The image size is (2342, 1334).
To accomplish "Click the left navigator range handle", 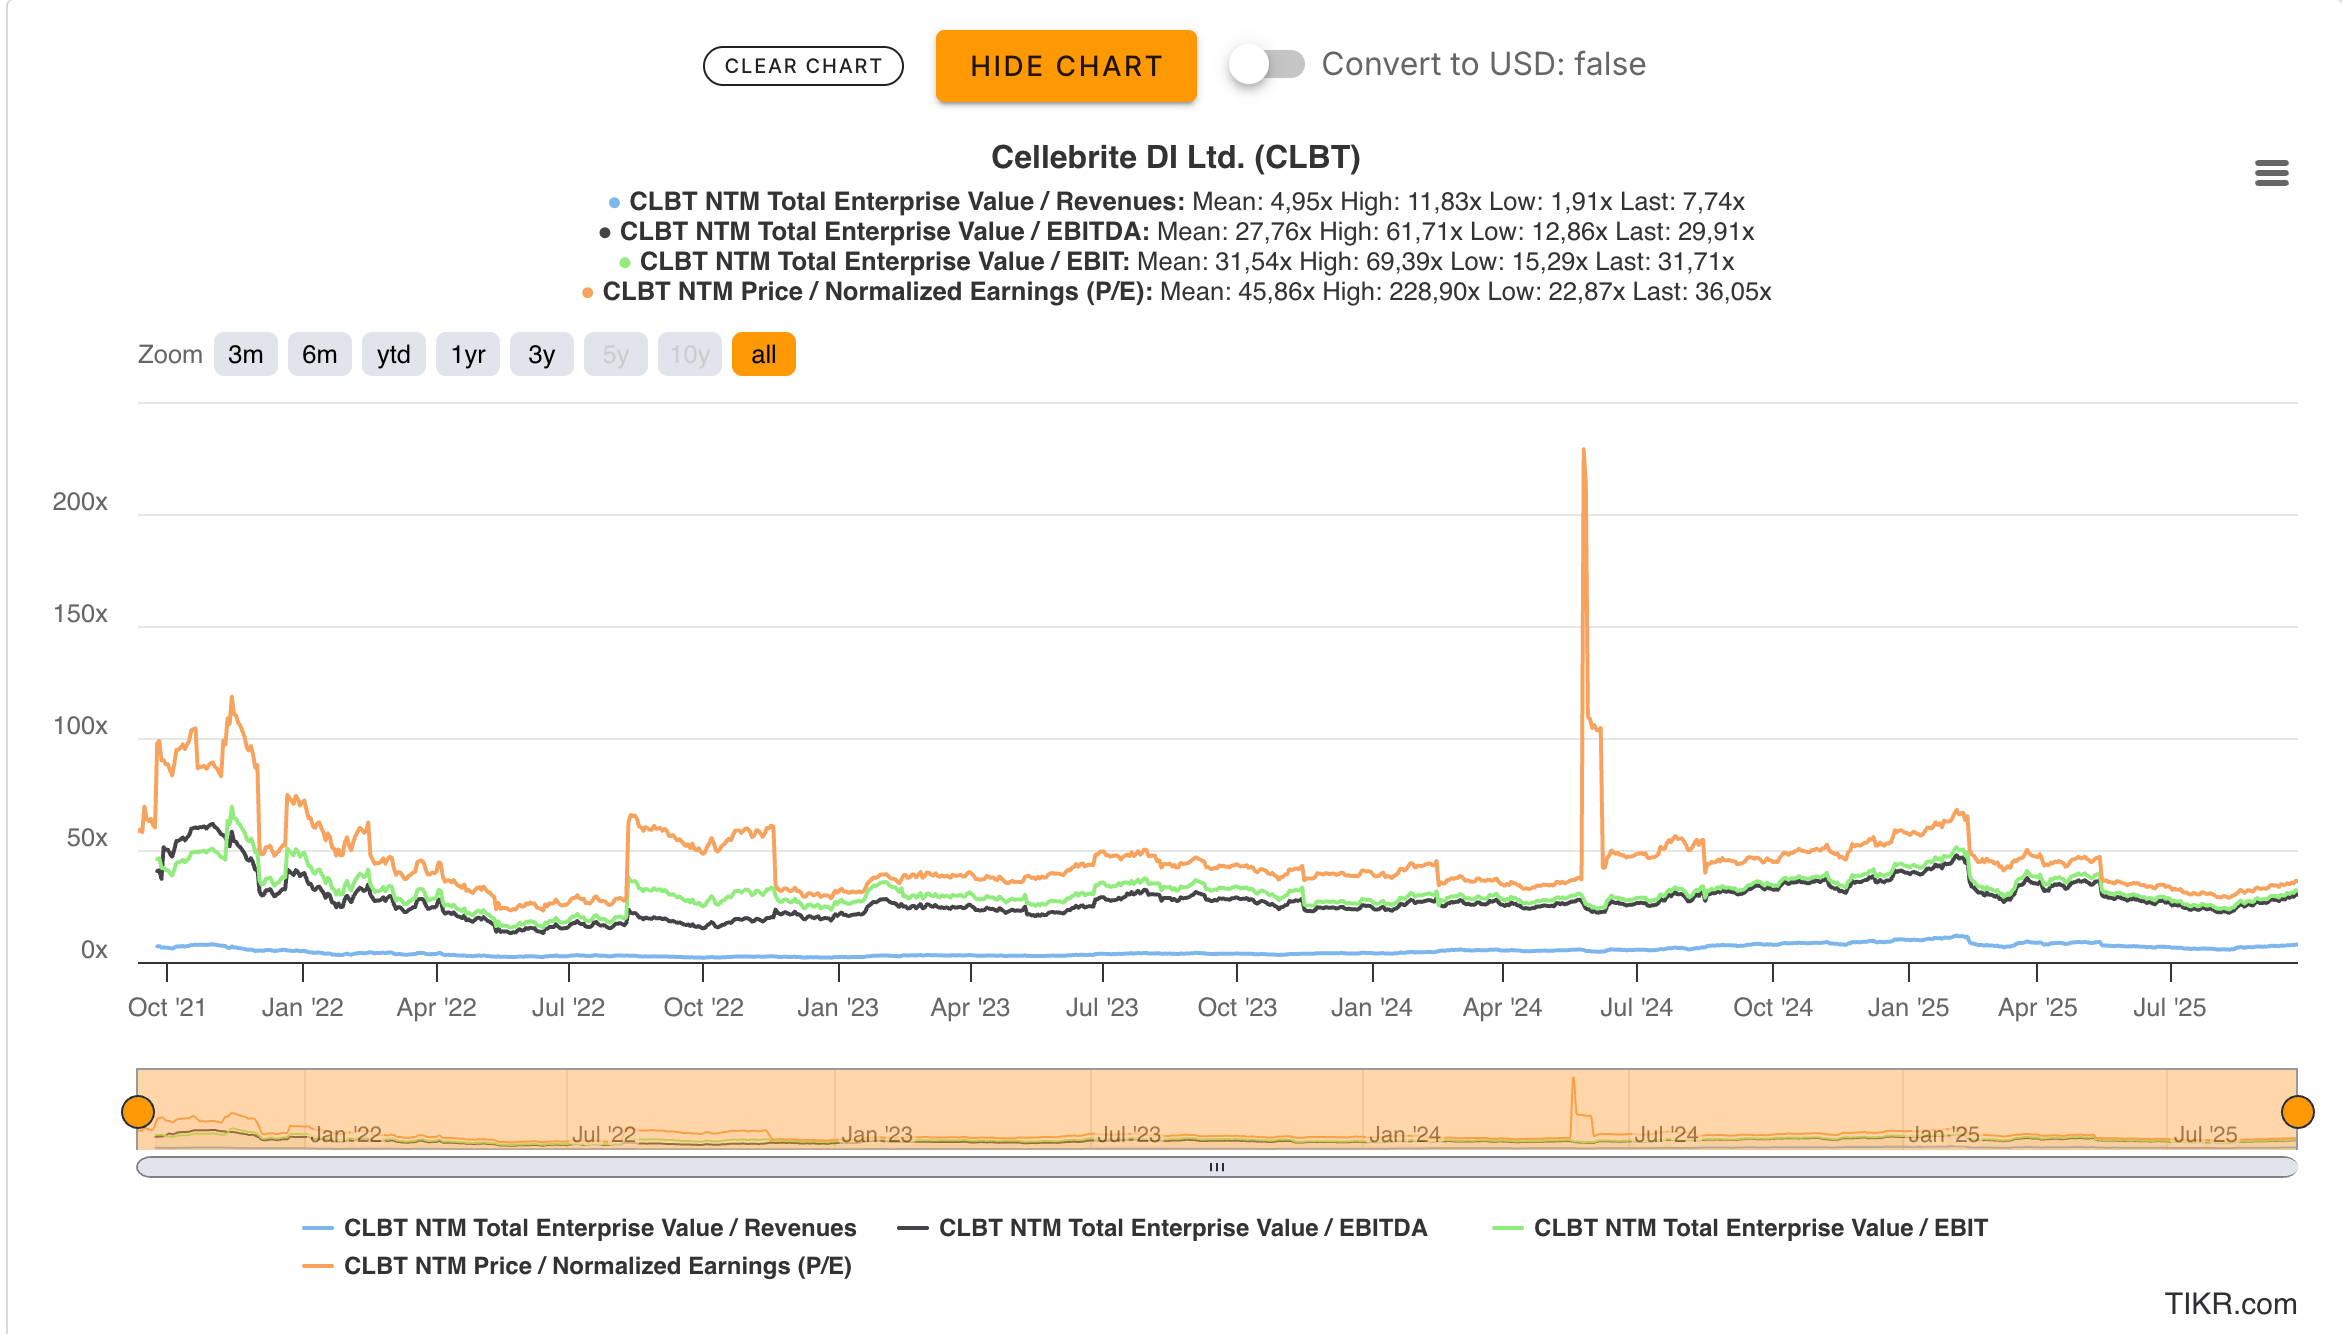I will 138,1111.
